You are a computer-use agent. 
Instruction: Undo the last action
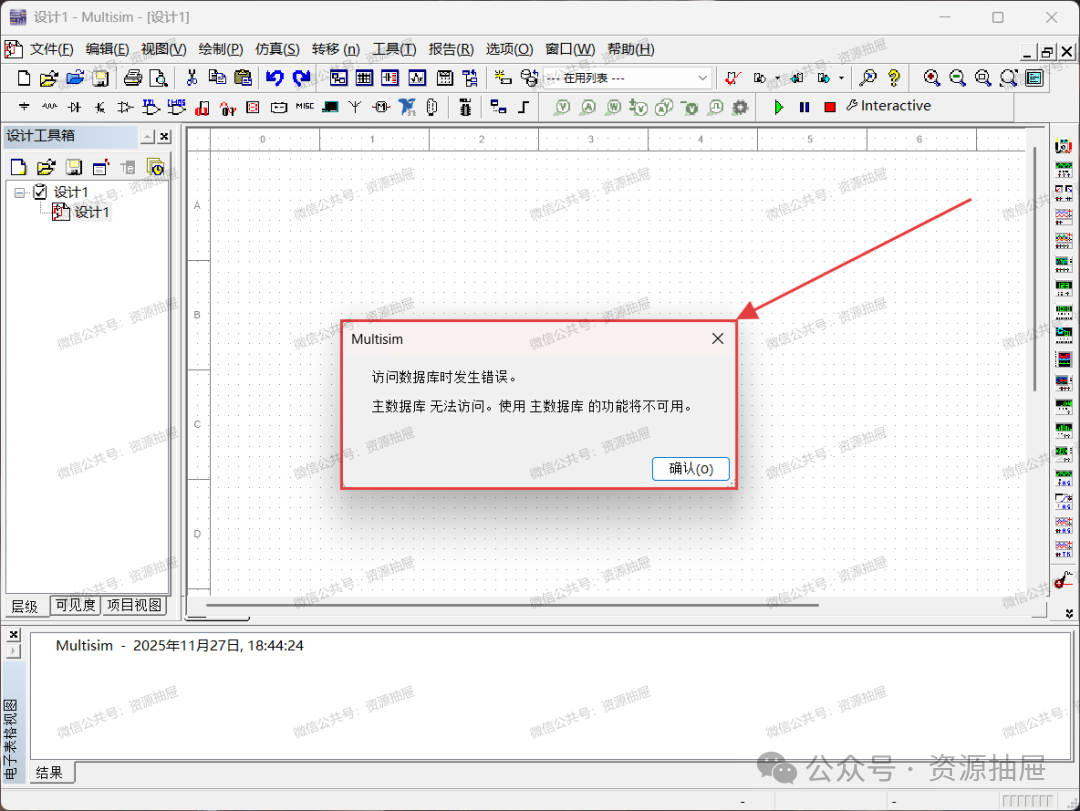[275, 78]
